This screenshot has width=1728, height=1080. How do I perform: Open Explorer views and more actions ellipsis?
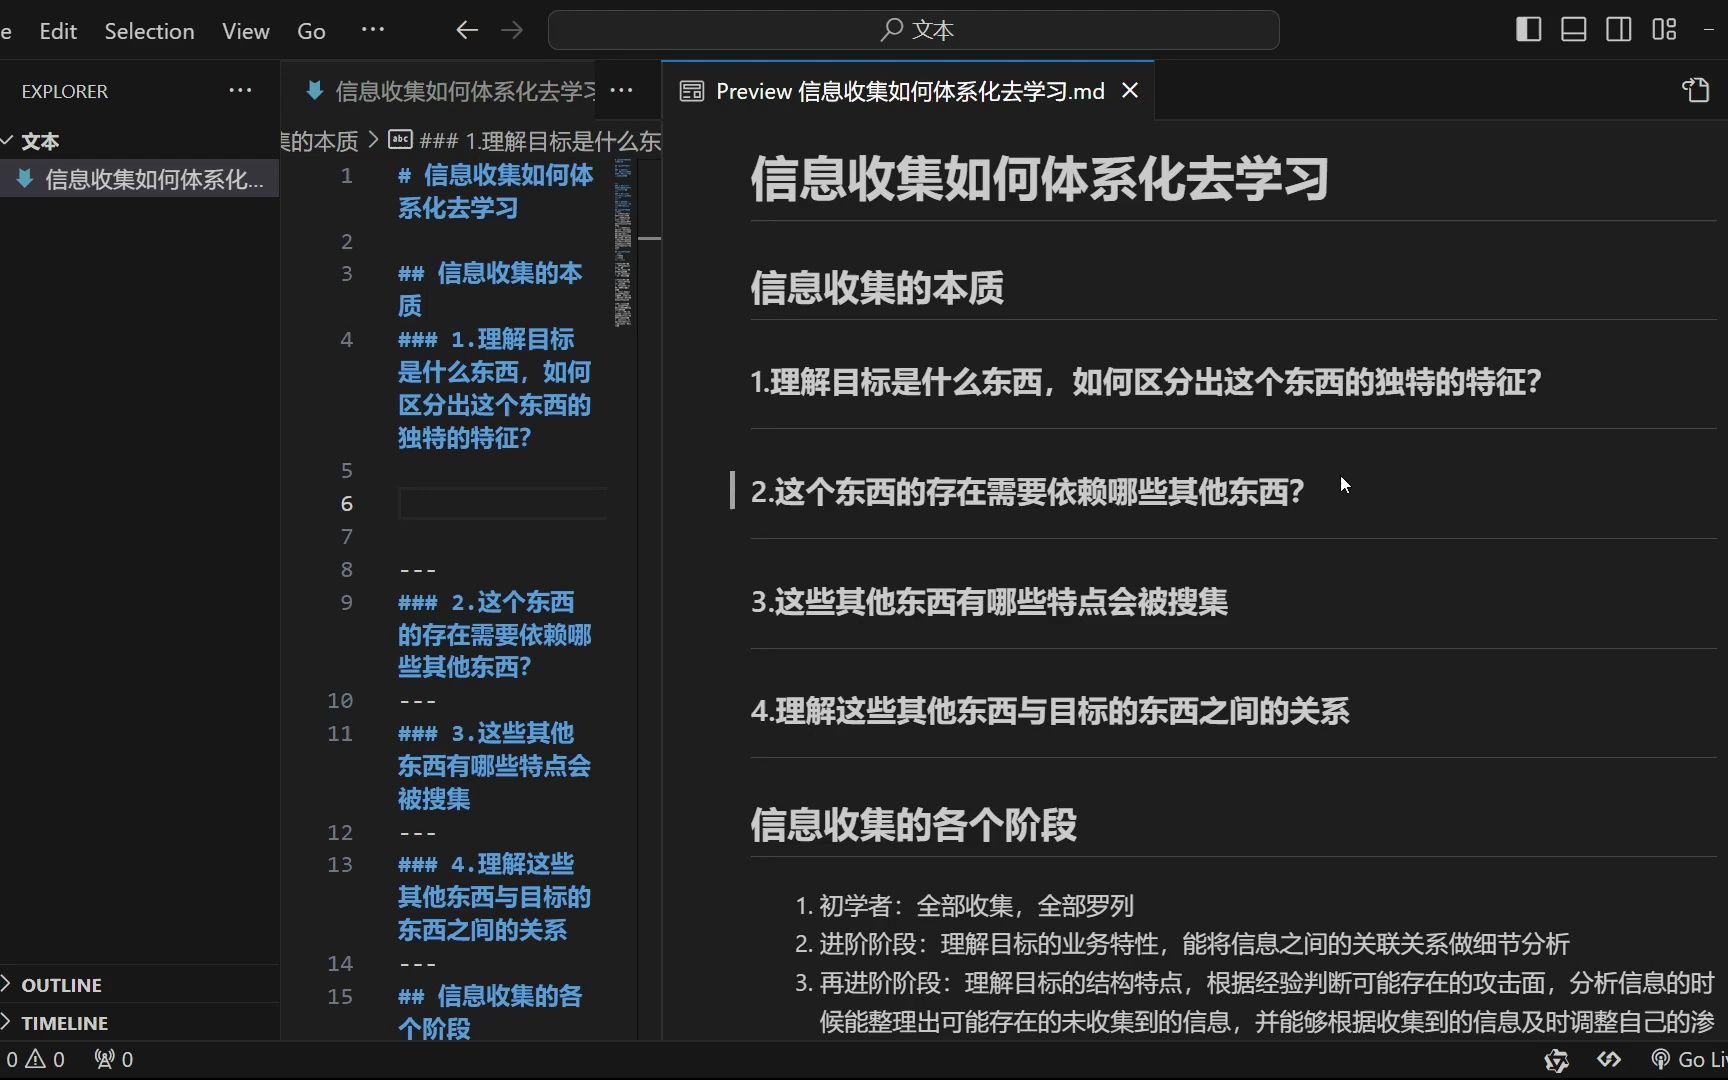tap(240, 90)
